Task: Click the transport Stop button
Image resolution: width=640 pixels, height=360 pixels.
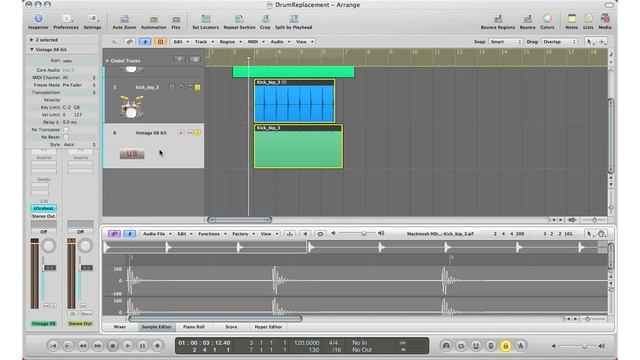Action: 113,346
